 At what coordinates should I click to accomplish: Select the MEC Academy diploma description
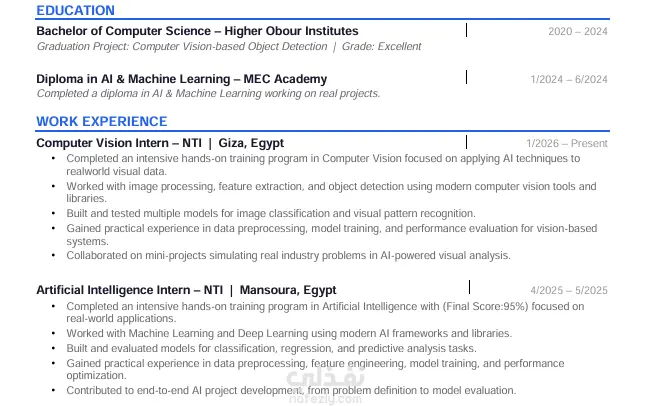(208, 93)
